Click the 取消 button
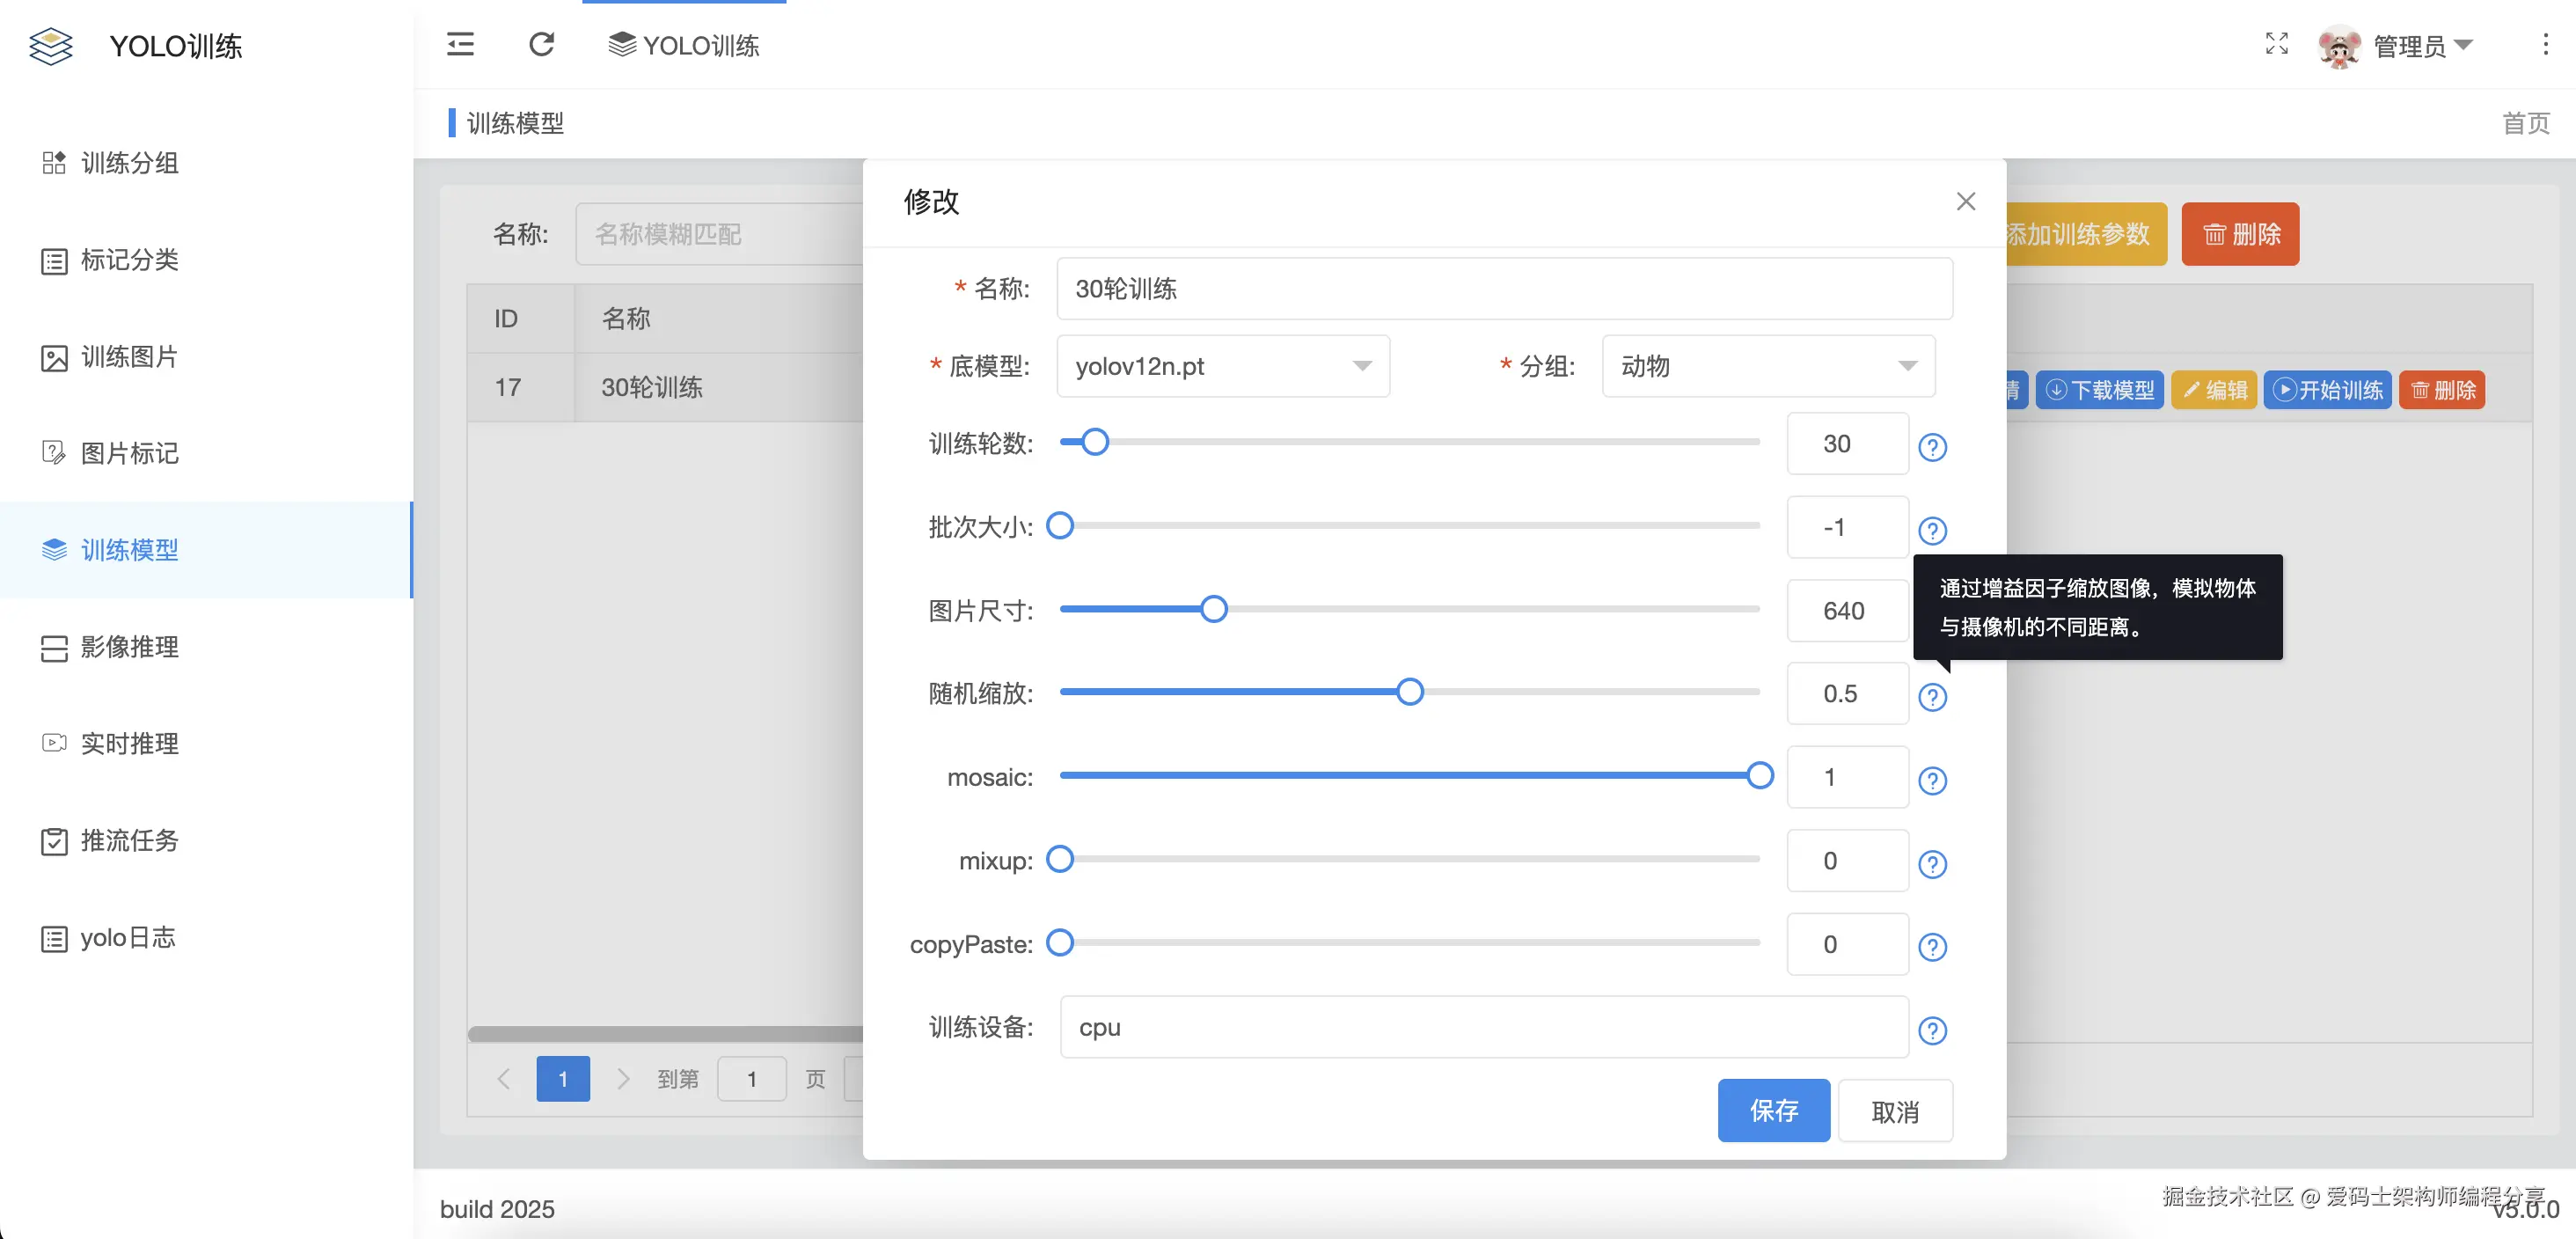This screenshot has width=2576, height=1239. coord(1894,1111)
